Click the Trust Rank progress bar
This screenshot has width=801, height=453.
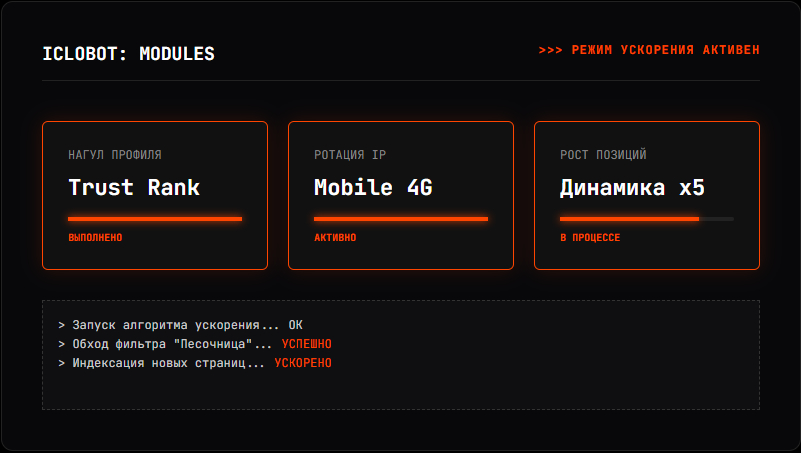point(154,218)
